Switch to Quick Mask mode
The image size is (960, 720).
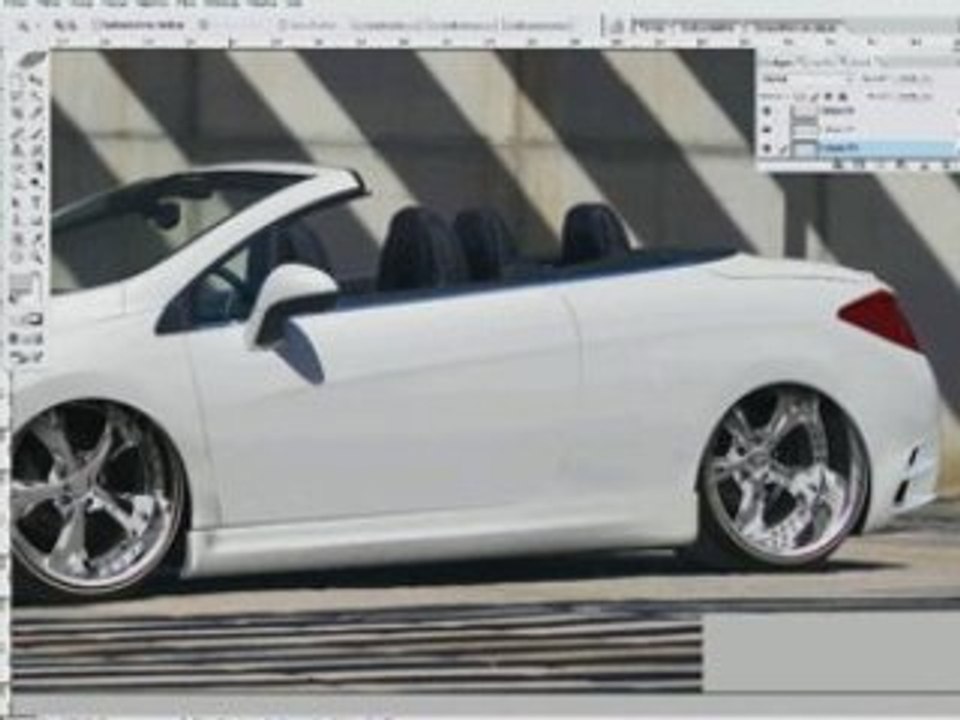(36, 319)
